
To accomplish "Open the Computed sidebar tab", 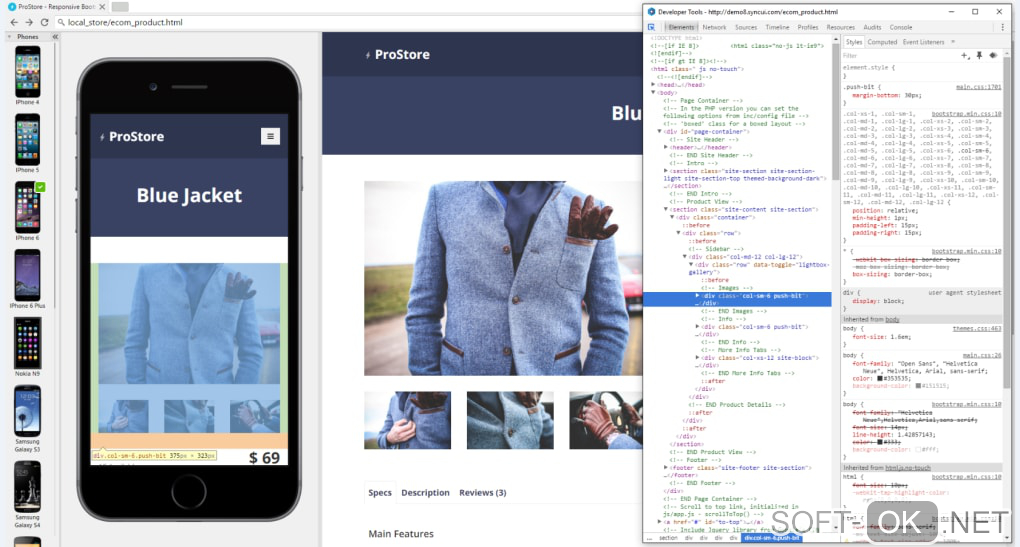I will (882, 42).
